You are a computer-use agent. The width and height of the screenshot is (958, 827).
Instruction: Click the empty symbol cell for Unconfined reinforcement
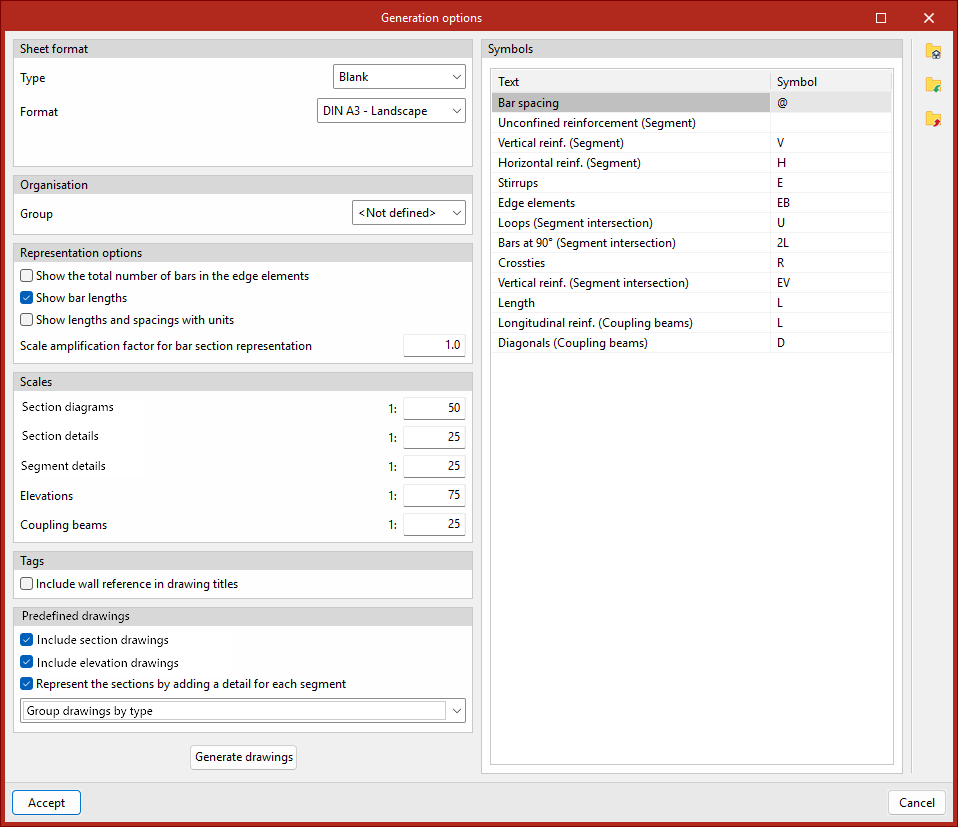coord(831,123)
